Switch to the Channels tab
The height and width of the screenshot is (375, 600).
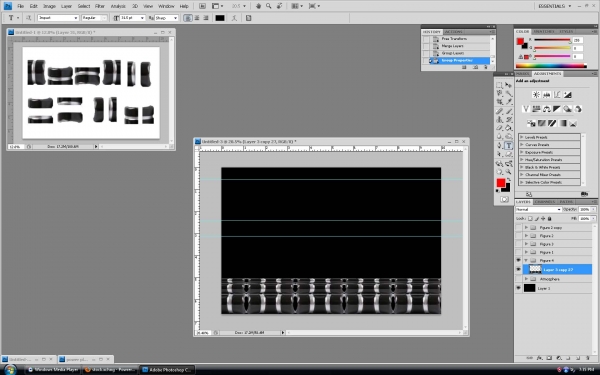545,202
